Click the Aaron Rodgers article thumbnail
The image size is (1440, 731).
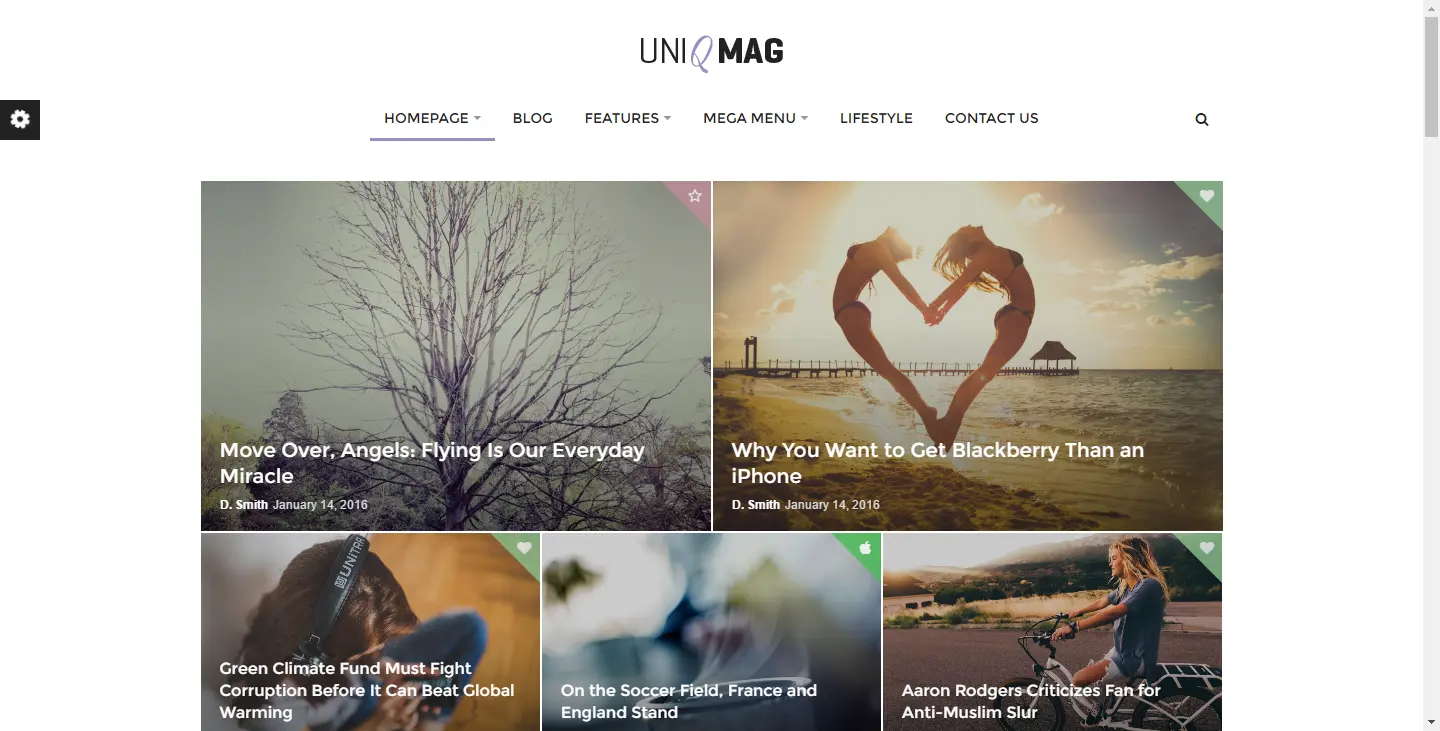coord(1053,632)
